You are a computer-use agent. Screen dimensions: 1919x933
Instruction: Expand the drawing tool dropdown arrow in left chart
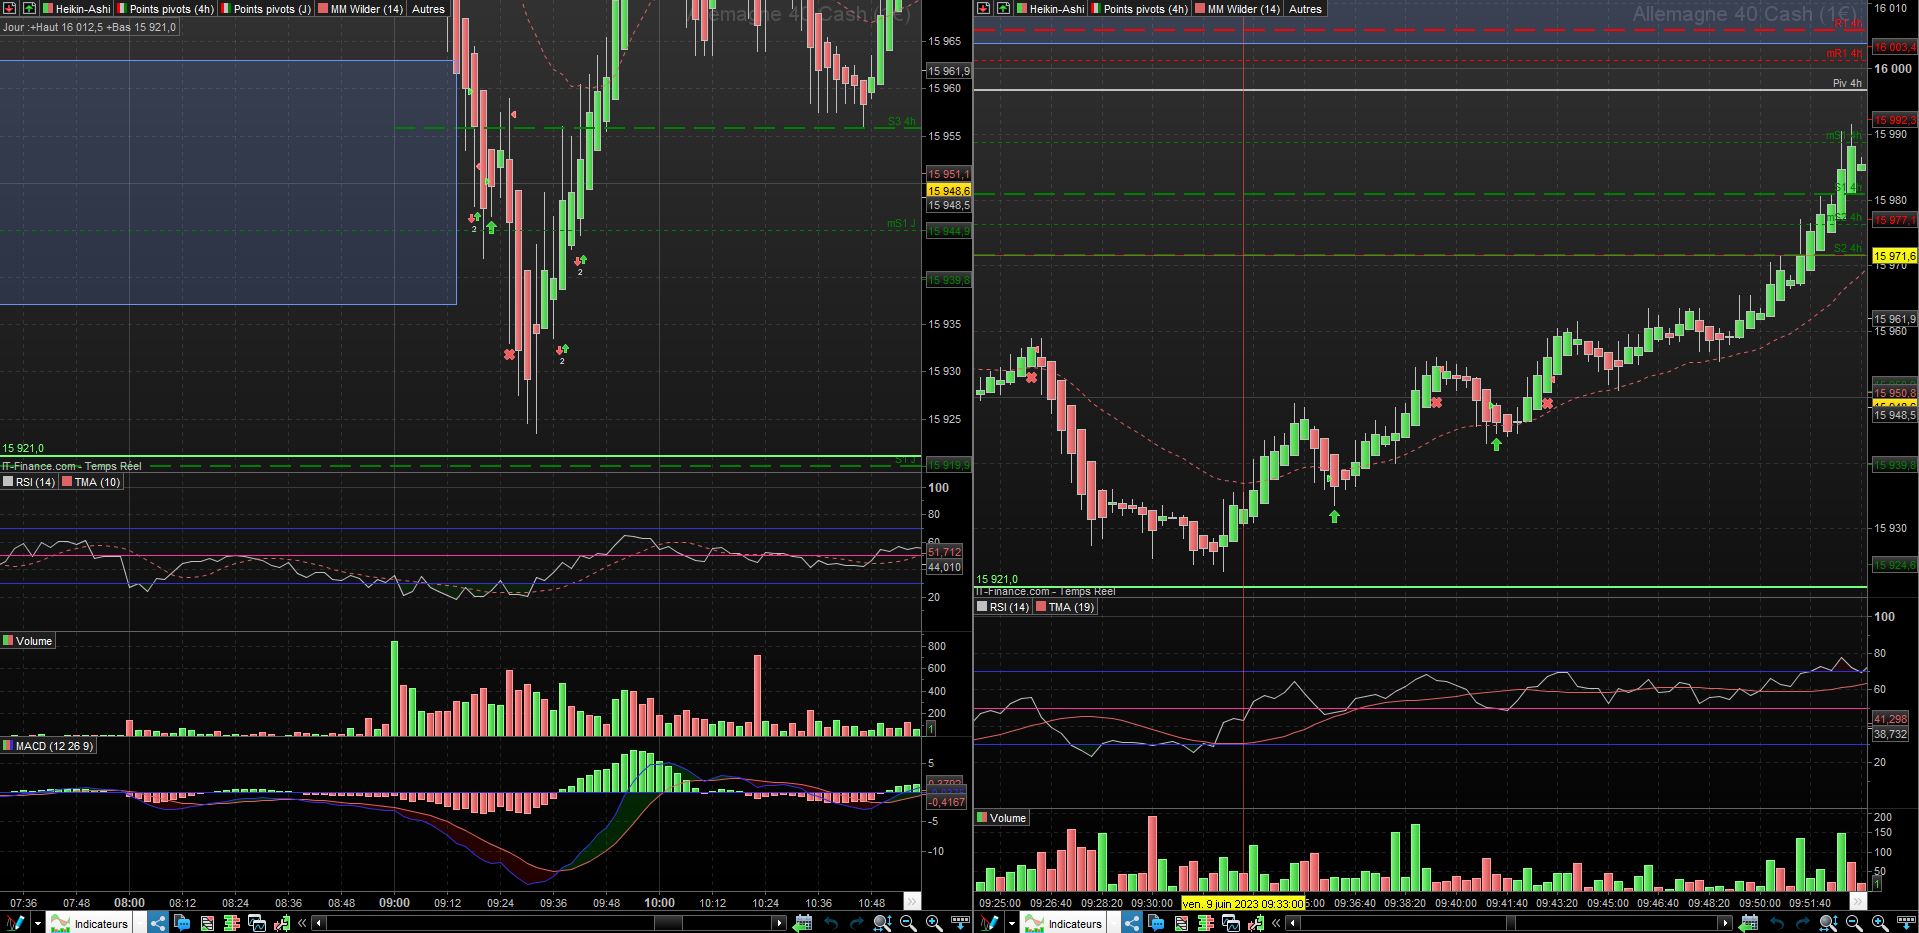click(38, 923)
